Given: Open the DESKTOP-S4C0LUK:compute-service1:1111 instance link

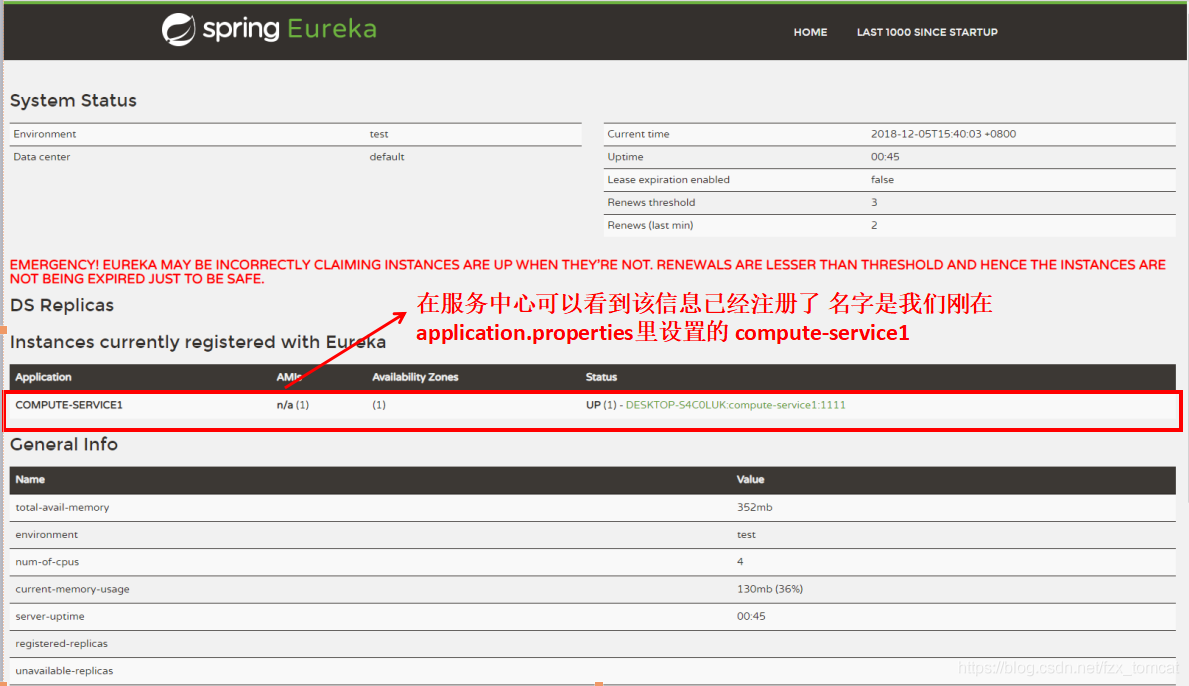Looking at the screenshot, I should [x=735, y=405].
